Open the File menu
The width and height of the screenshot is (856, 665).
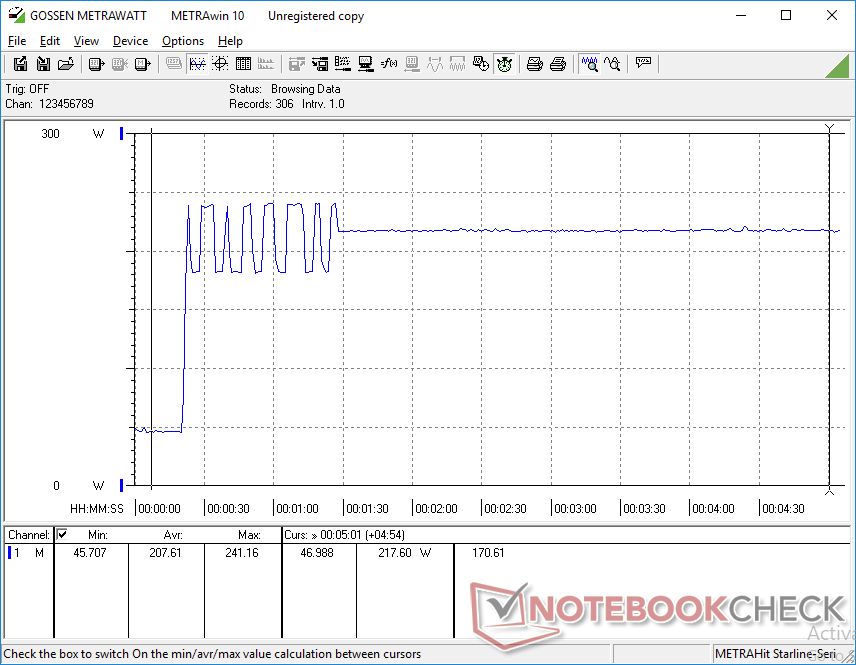[x=17, y=41]
